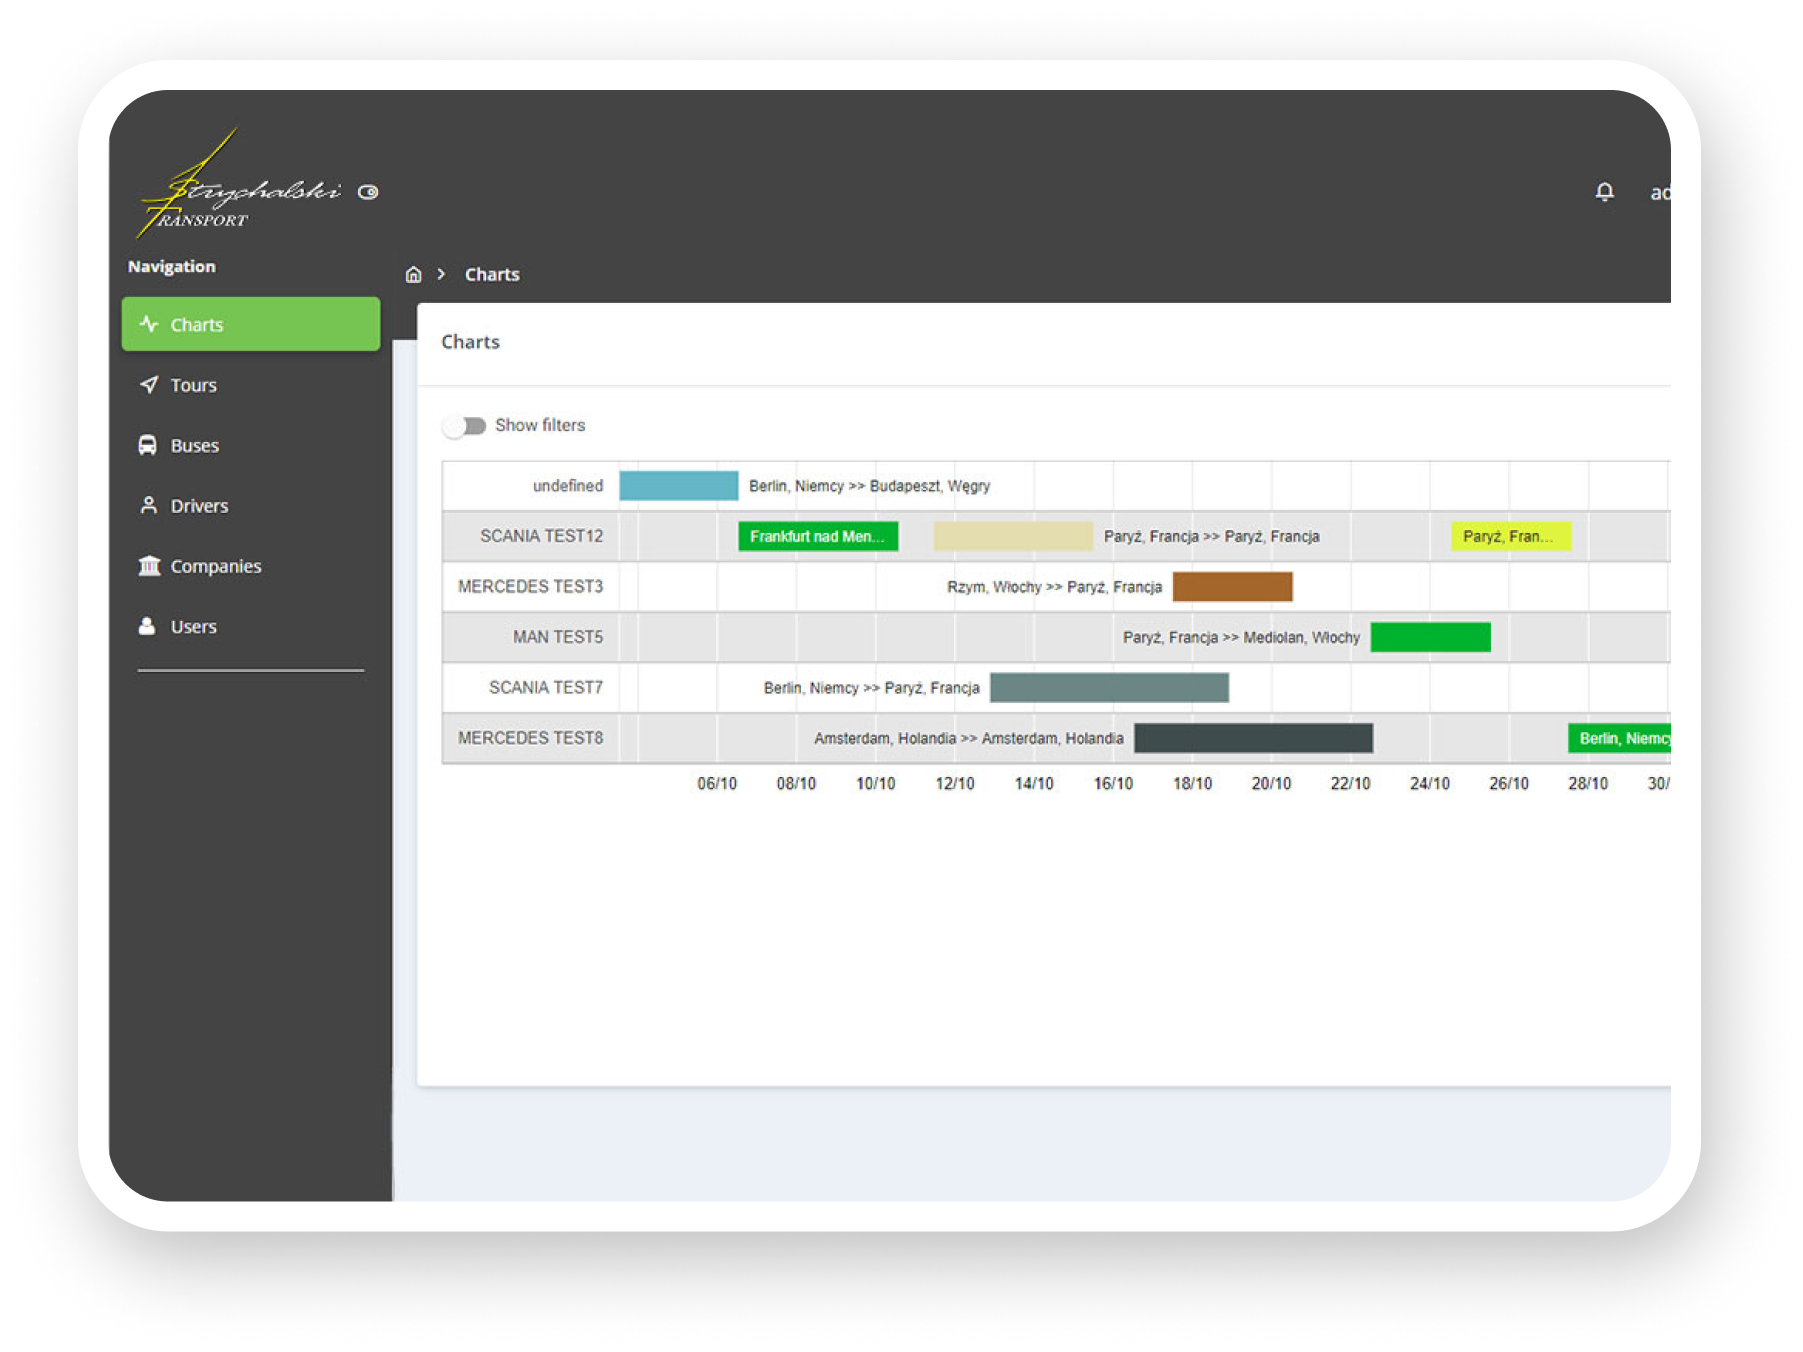Toggle the sidebar eye icon beside logo
The height and width of the screenshot is (1352, 1803).
click(x=368, y=192)
